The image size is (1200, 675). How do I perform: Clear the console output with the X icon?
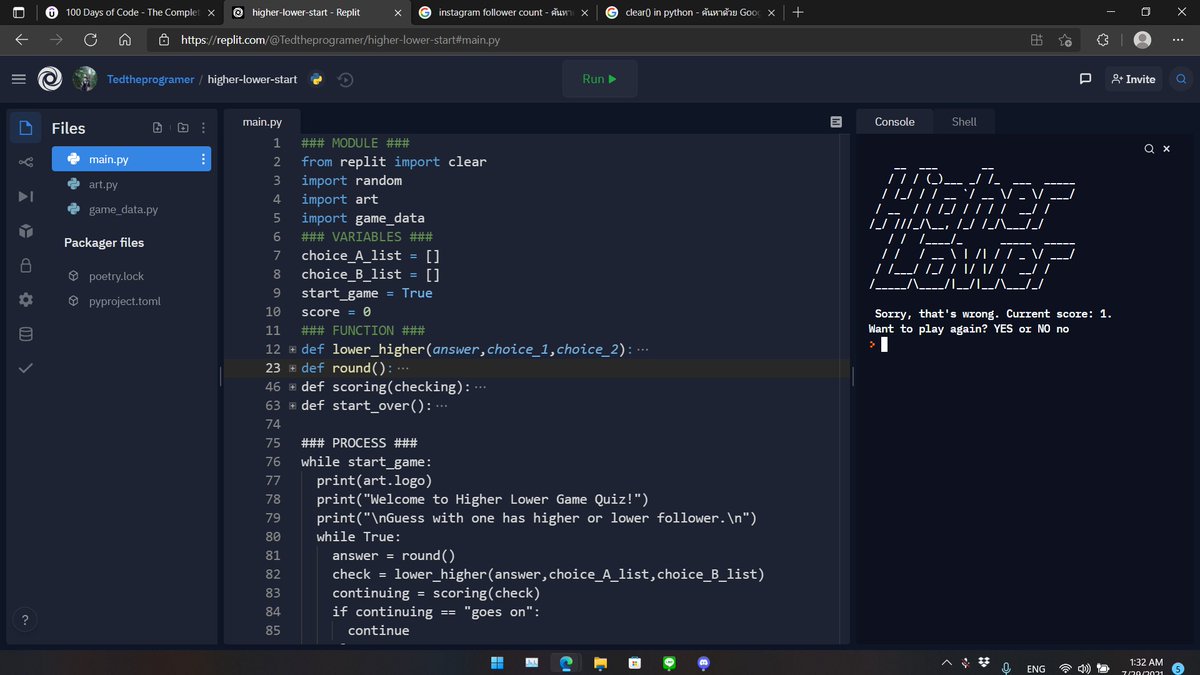pyautogui.click(x=1165, y=147)
